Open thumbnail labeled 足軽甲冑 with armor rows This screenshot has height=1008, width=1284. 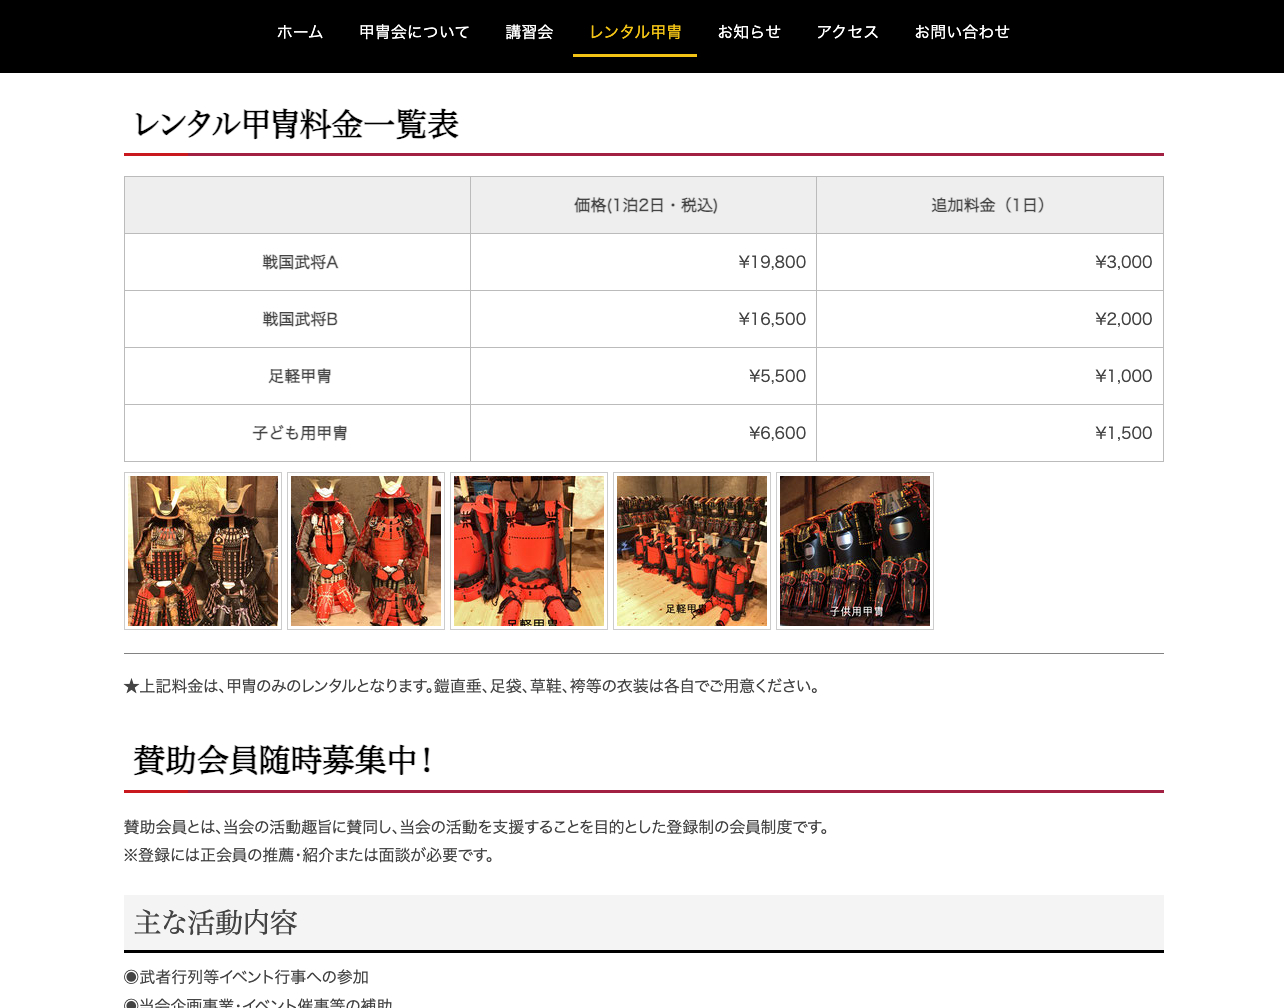pos(692,551)
